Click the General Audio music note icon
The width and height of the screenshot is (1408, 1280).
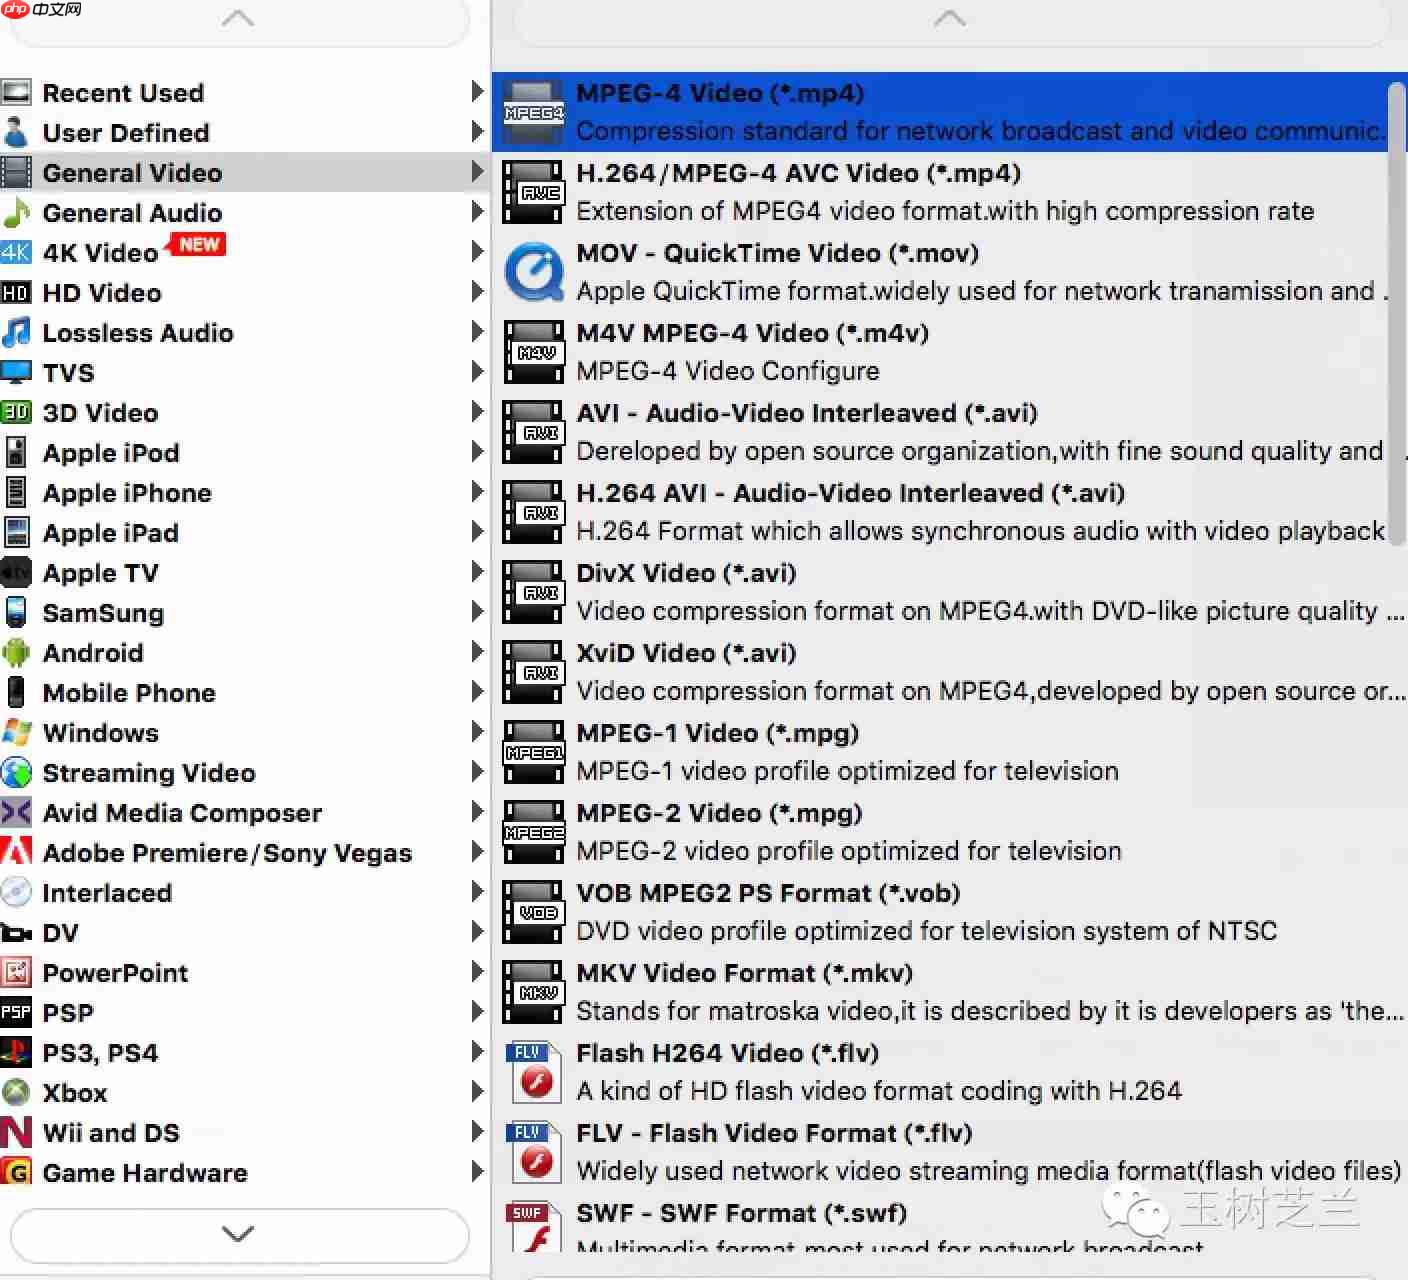pos(17,213)
